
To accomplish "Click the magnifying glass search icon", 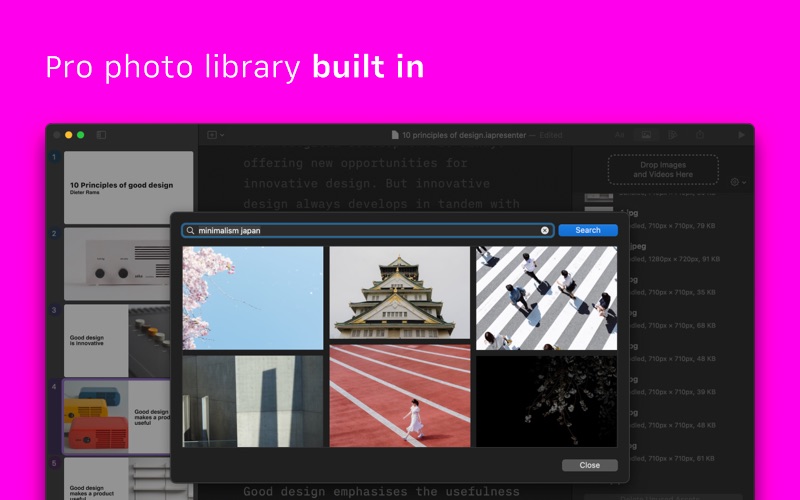I will pos(190,231).
